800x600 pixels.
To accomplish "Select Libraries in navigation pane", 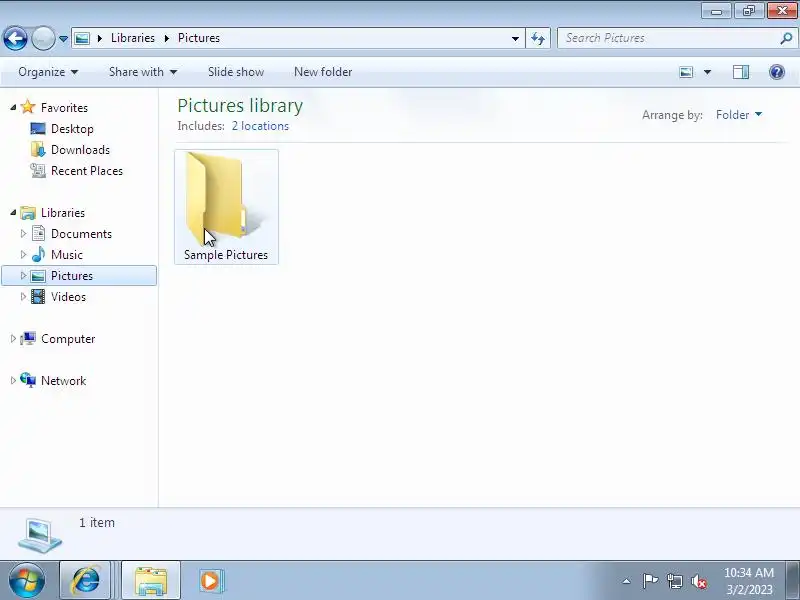I will coord(63,213).
